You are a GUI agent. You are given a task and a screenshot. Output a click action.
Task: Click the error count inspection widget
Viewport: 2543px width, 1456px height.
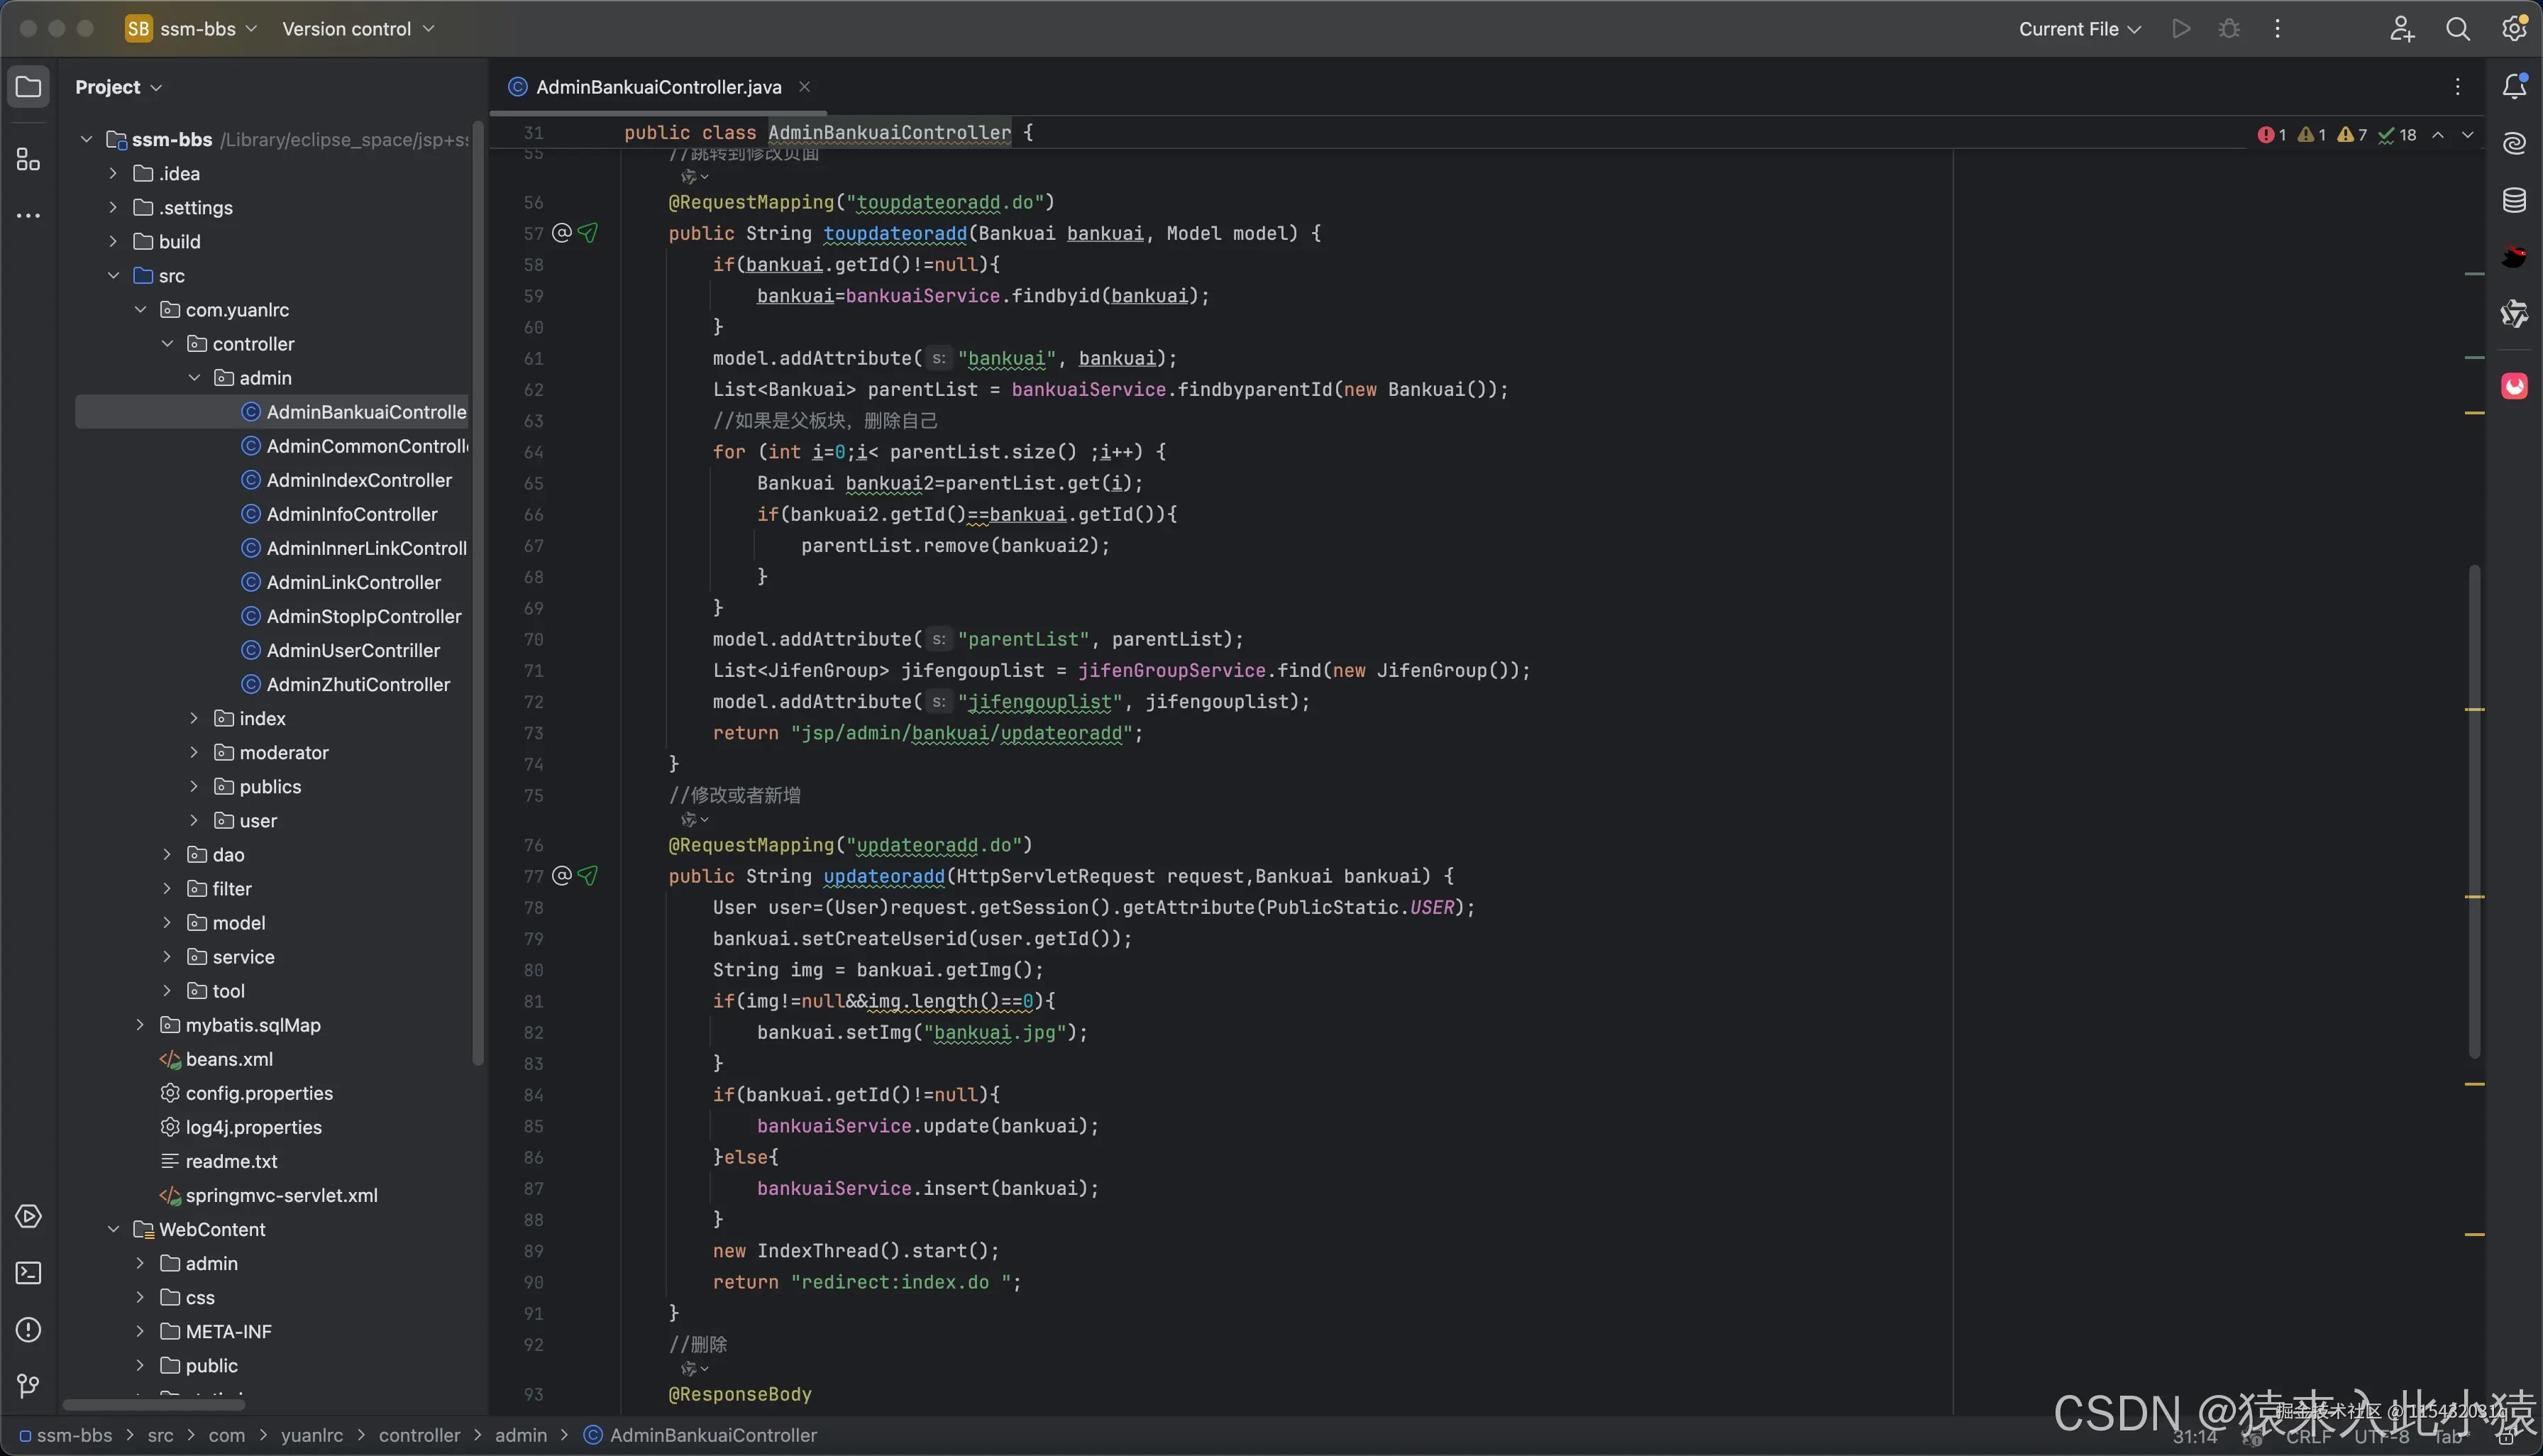click(2271, 135)
